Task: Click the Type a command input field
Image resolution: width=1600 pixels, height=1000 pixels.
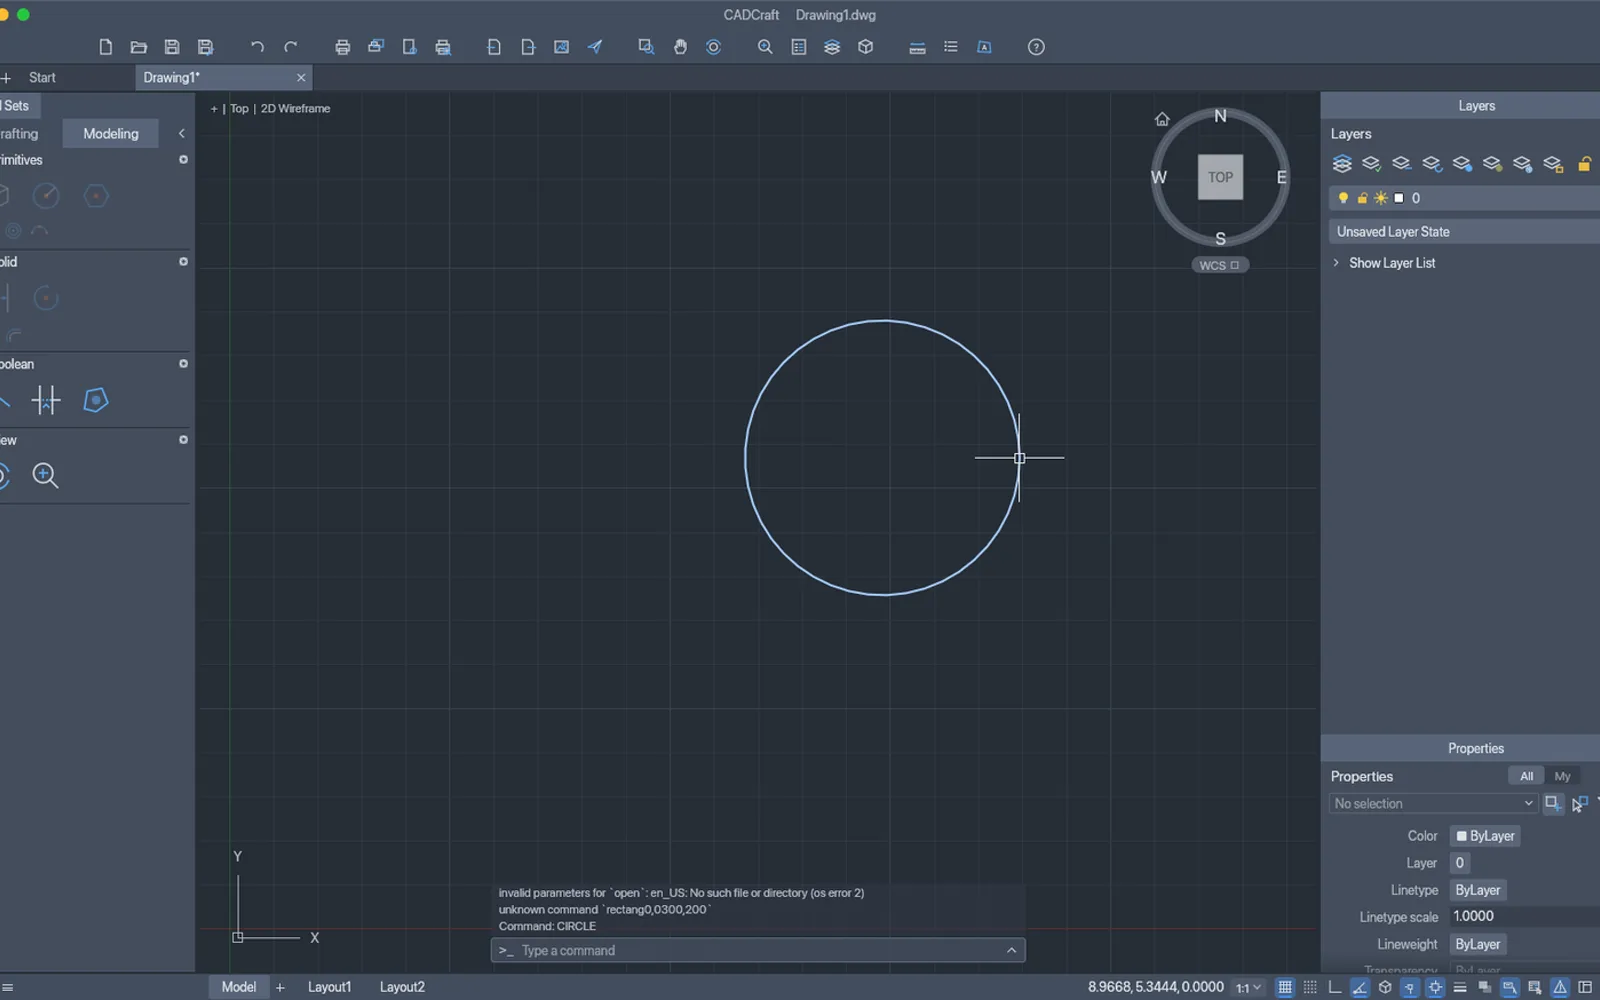Action: point(758,951)
